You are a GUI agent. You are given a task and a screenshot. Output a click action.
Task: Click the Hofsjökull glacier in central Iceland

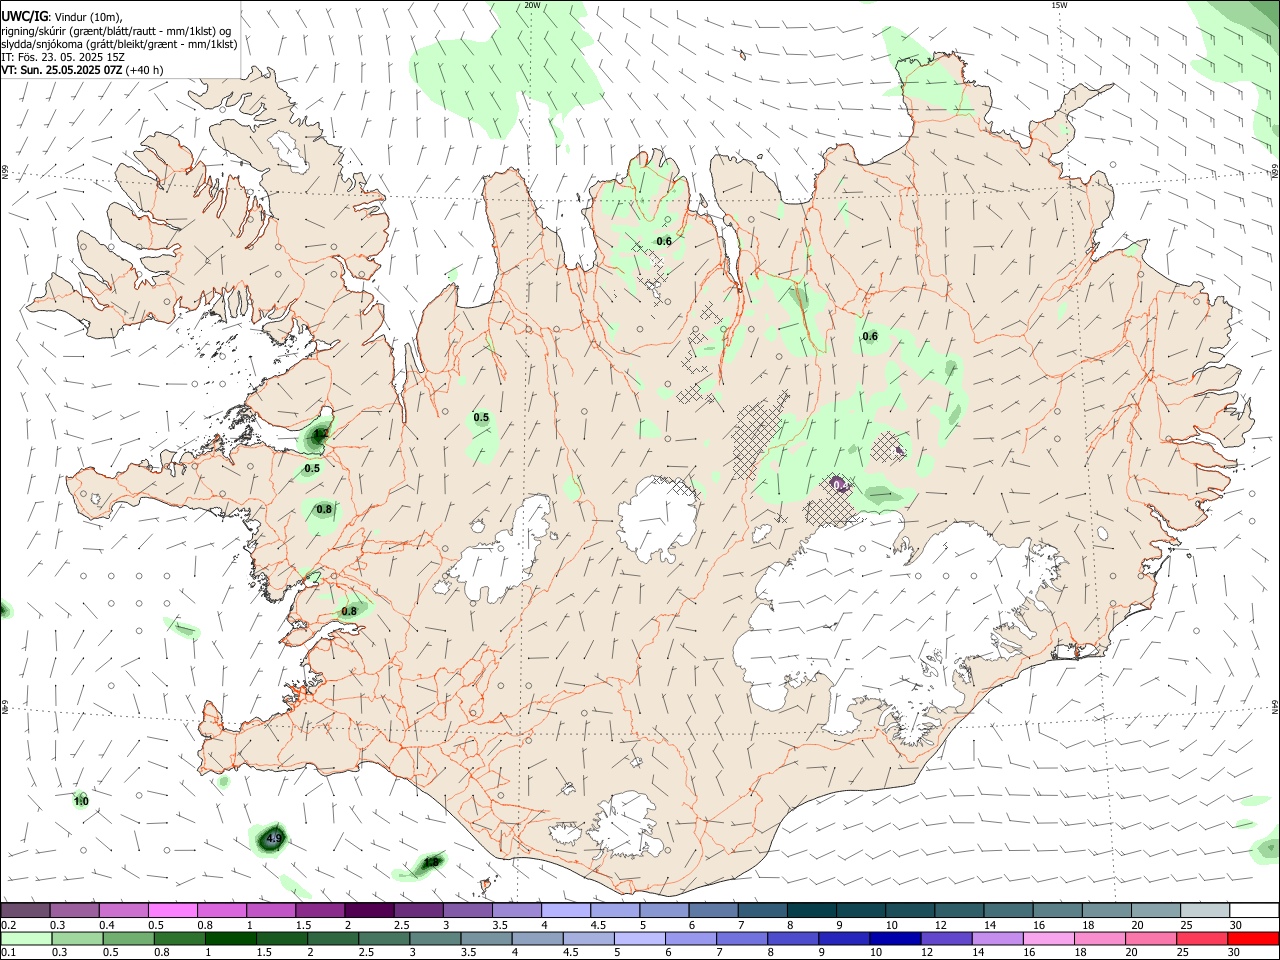pos(657,520)
